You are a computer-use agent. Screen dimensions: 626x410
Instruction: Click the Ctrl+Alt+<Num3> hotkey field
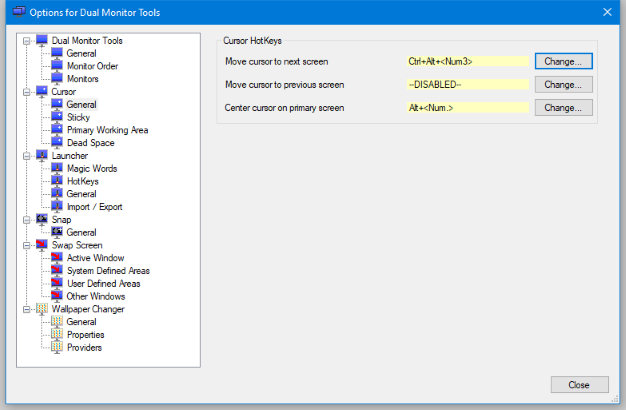point(468,61)
